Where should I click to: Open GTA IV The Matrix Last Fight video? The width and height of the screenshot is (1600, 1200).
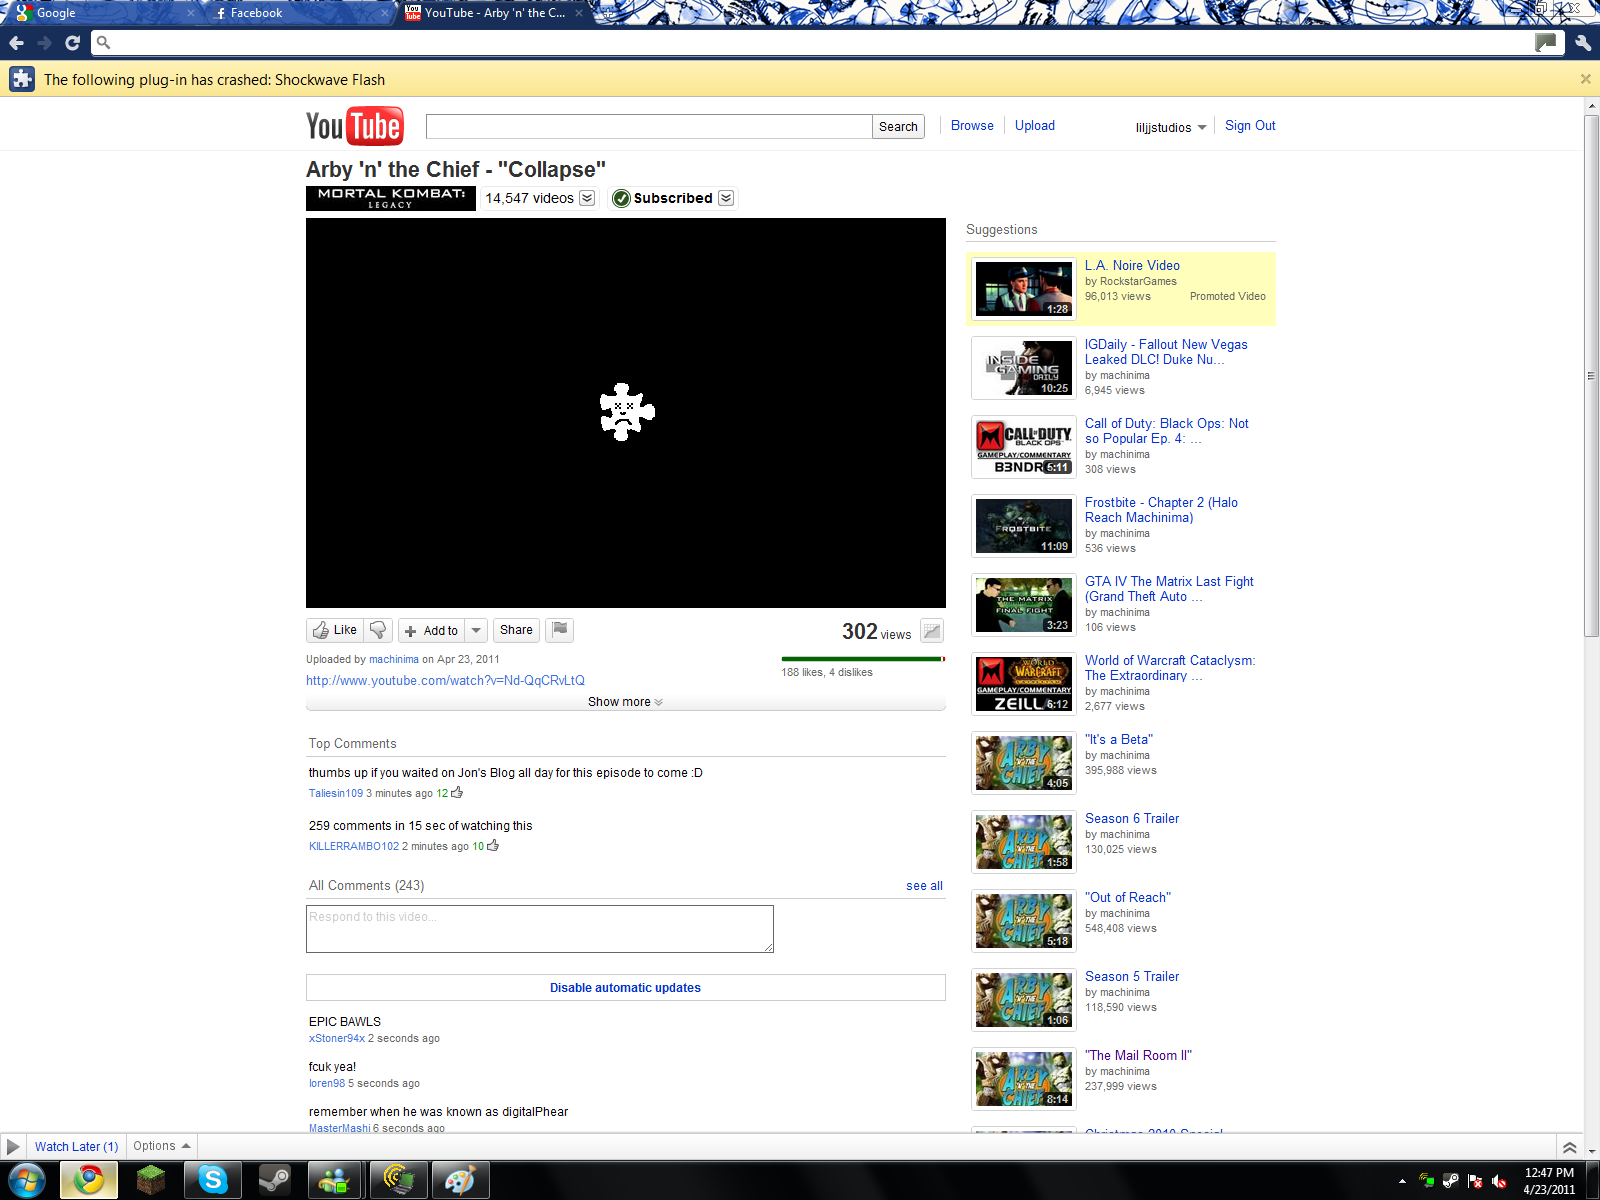[1169, 589]
